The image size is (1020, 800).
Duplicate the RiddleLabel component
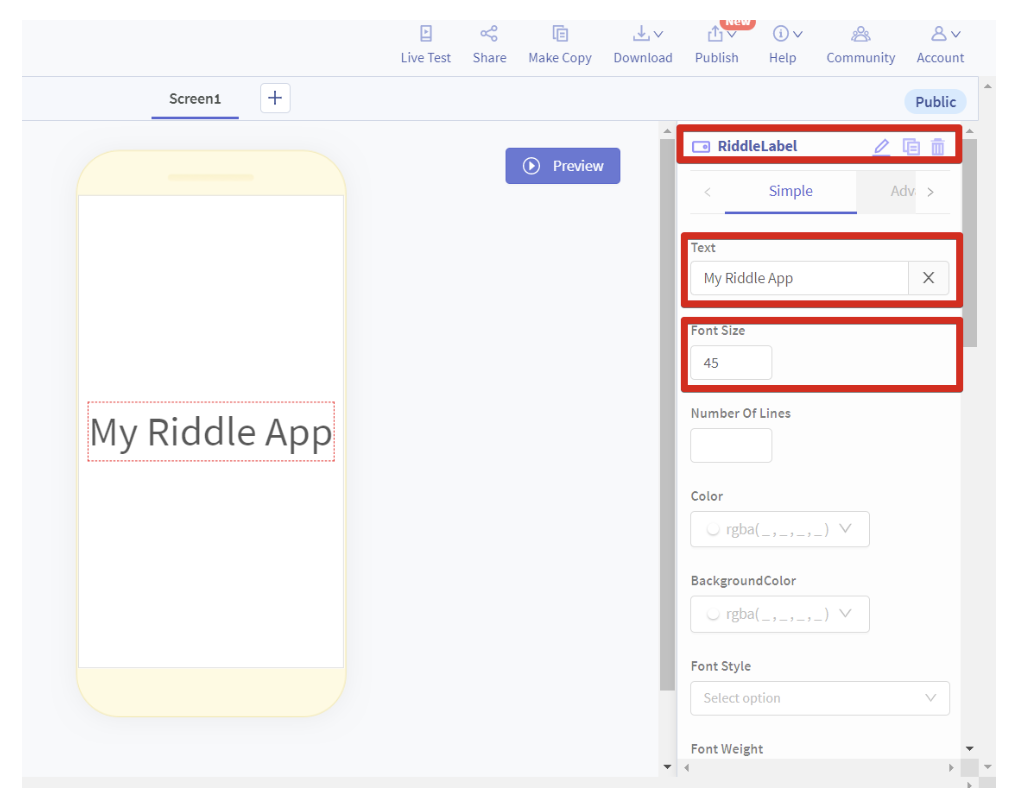911,146
